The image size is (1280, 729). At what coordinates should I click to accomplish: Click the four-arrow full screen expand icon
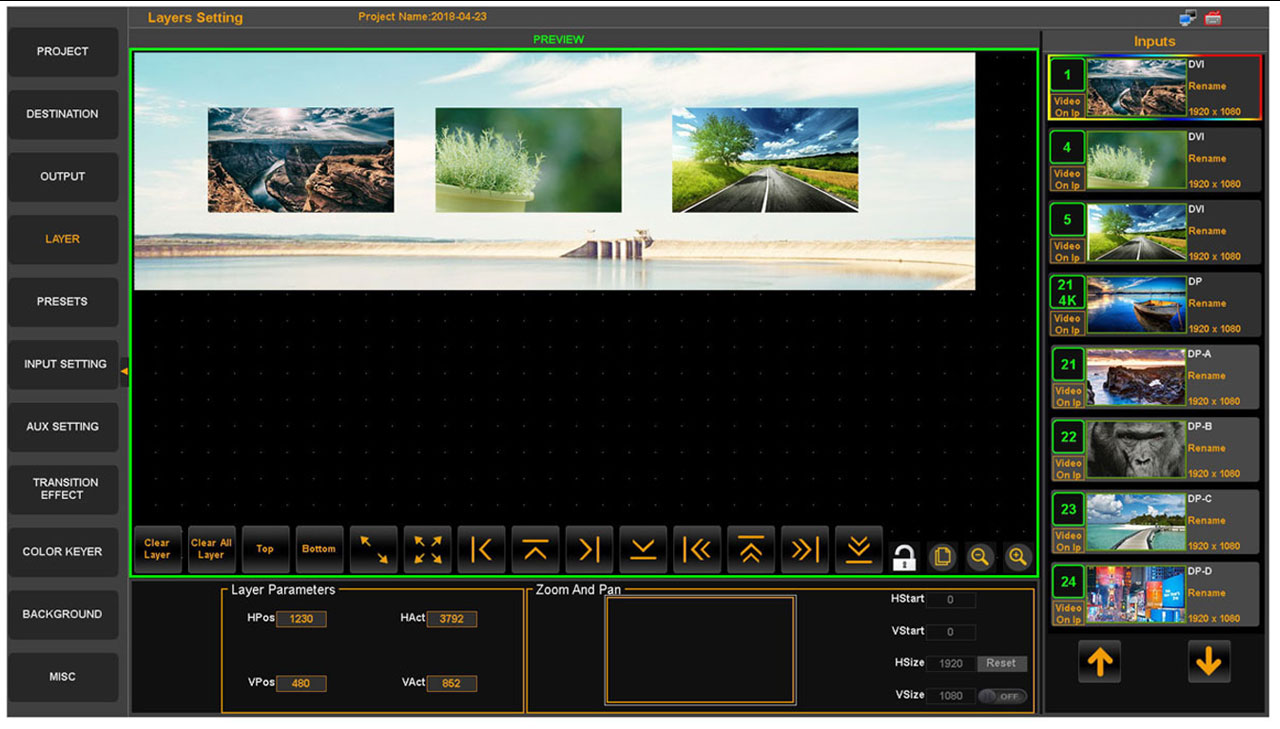(x=427, y=549)
